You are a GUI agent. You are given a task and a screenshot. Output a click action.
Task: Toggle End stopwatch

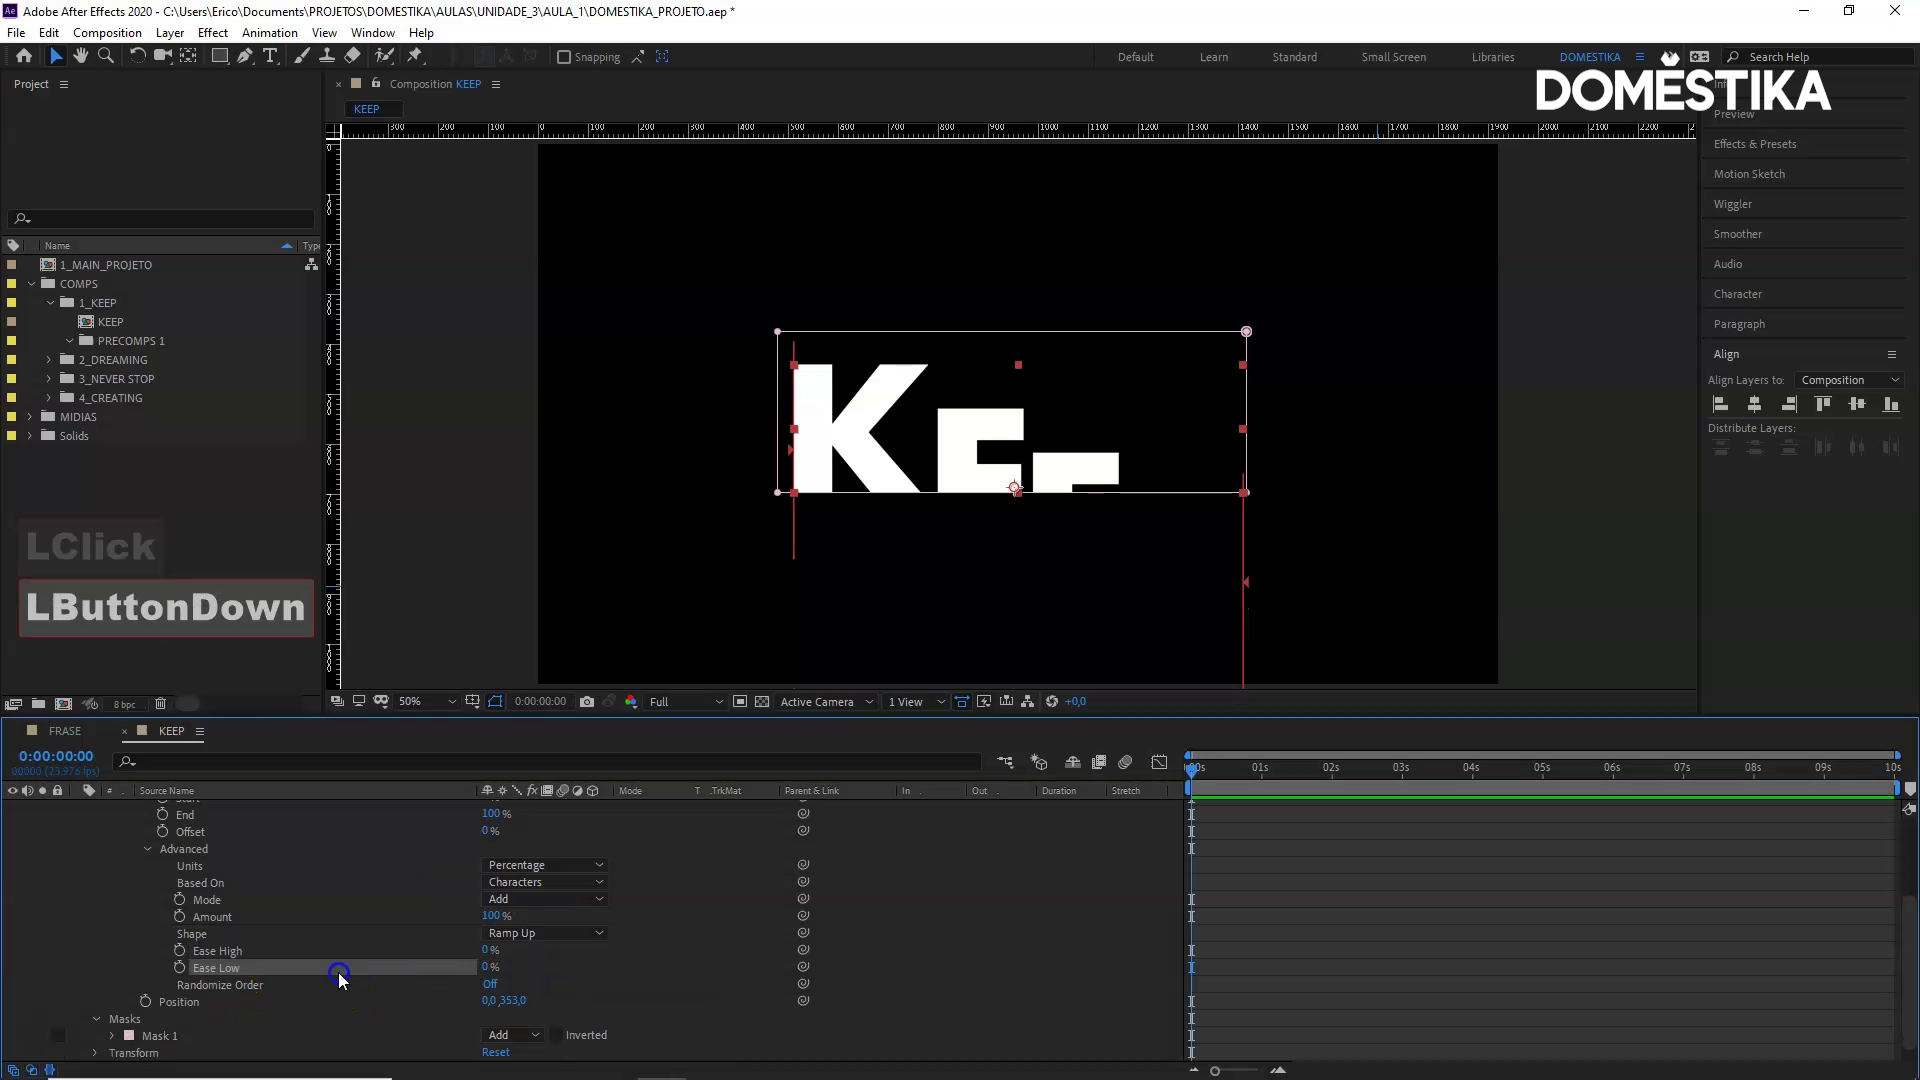pos(163,815)
